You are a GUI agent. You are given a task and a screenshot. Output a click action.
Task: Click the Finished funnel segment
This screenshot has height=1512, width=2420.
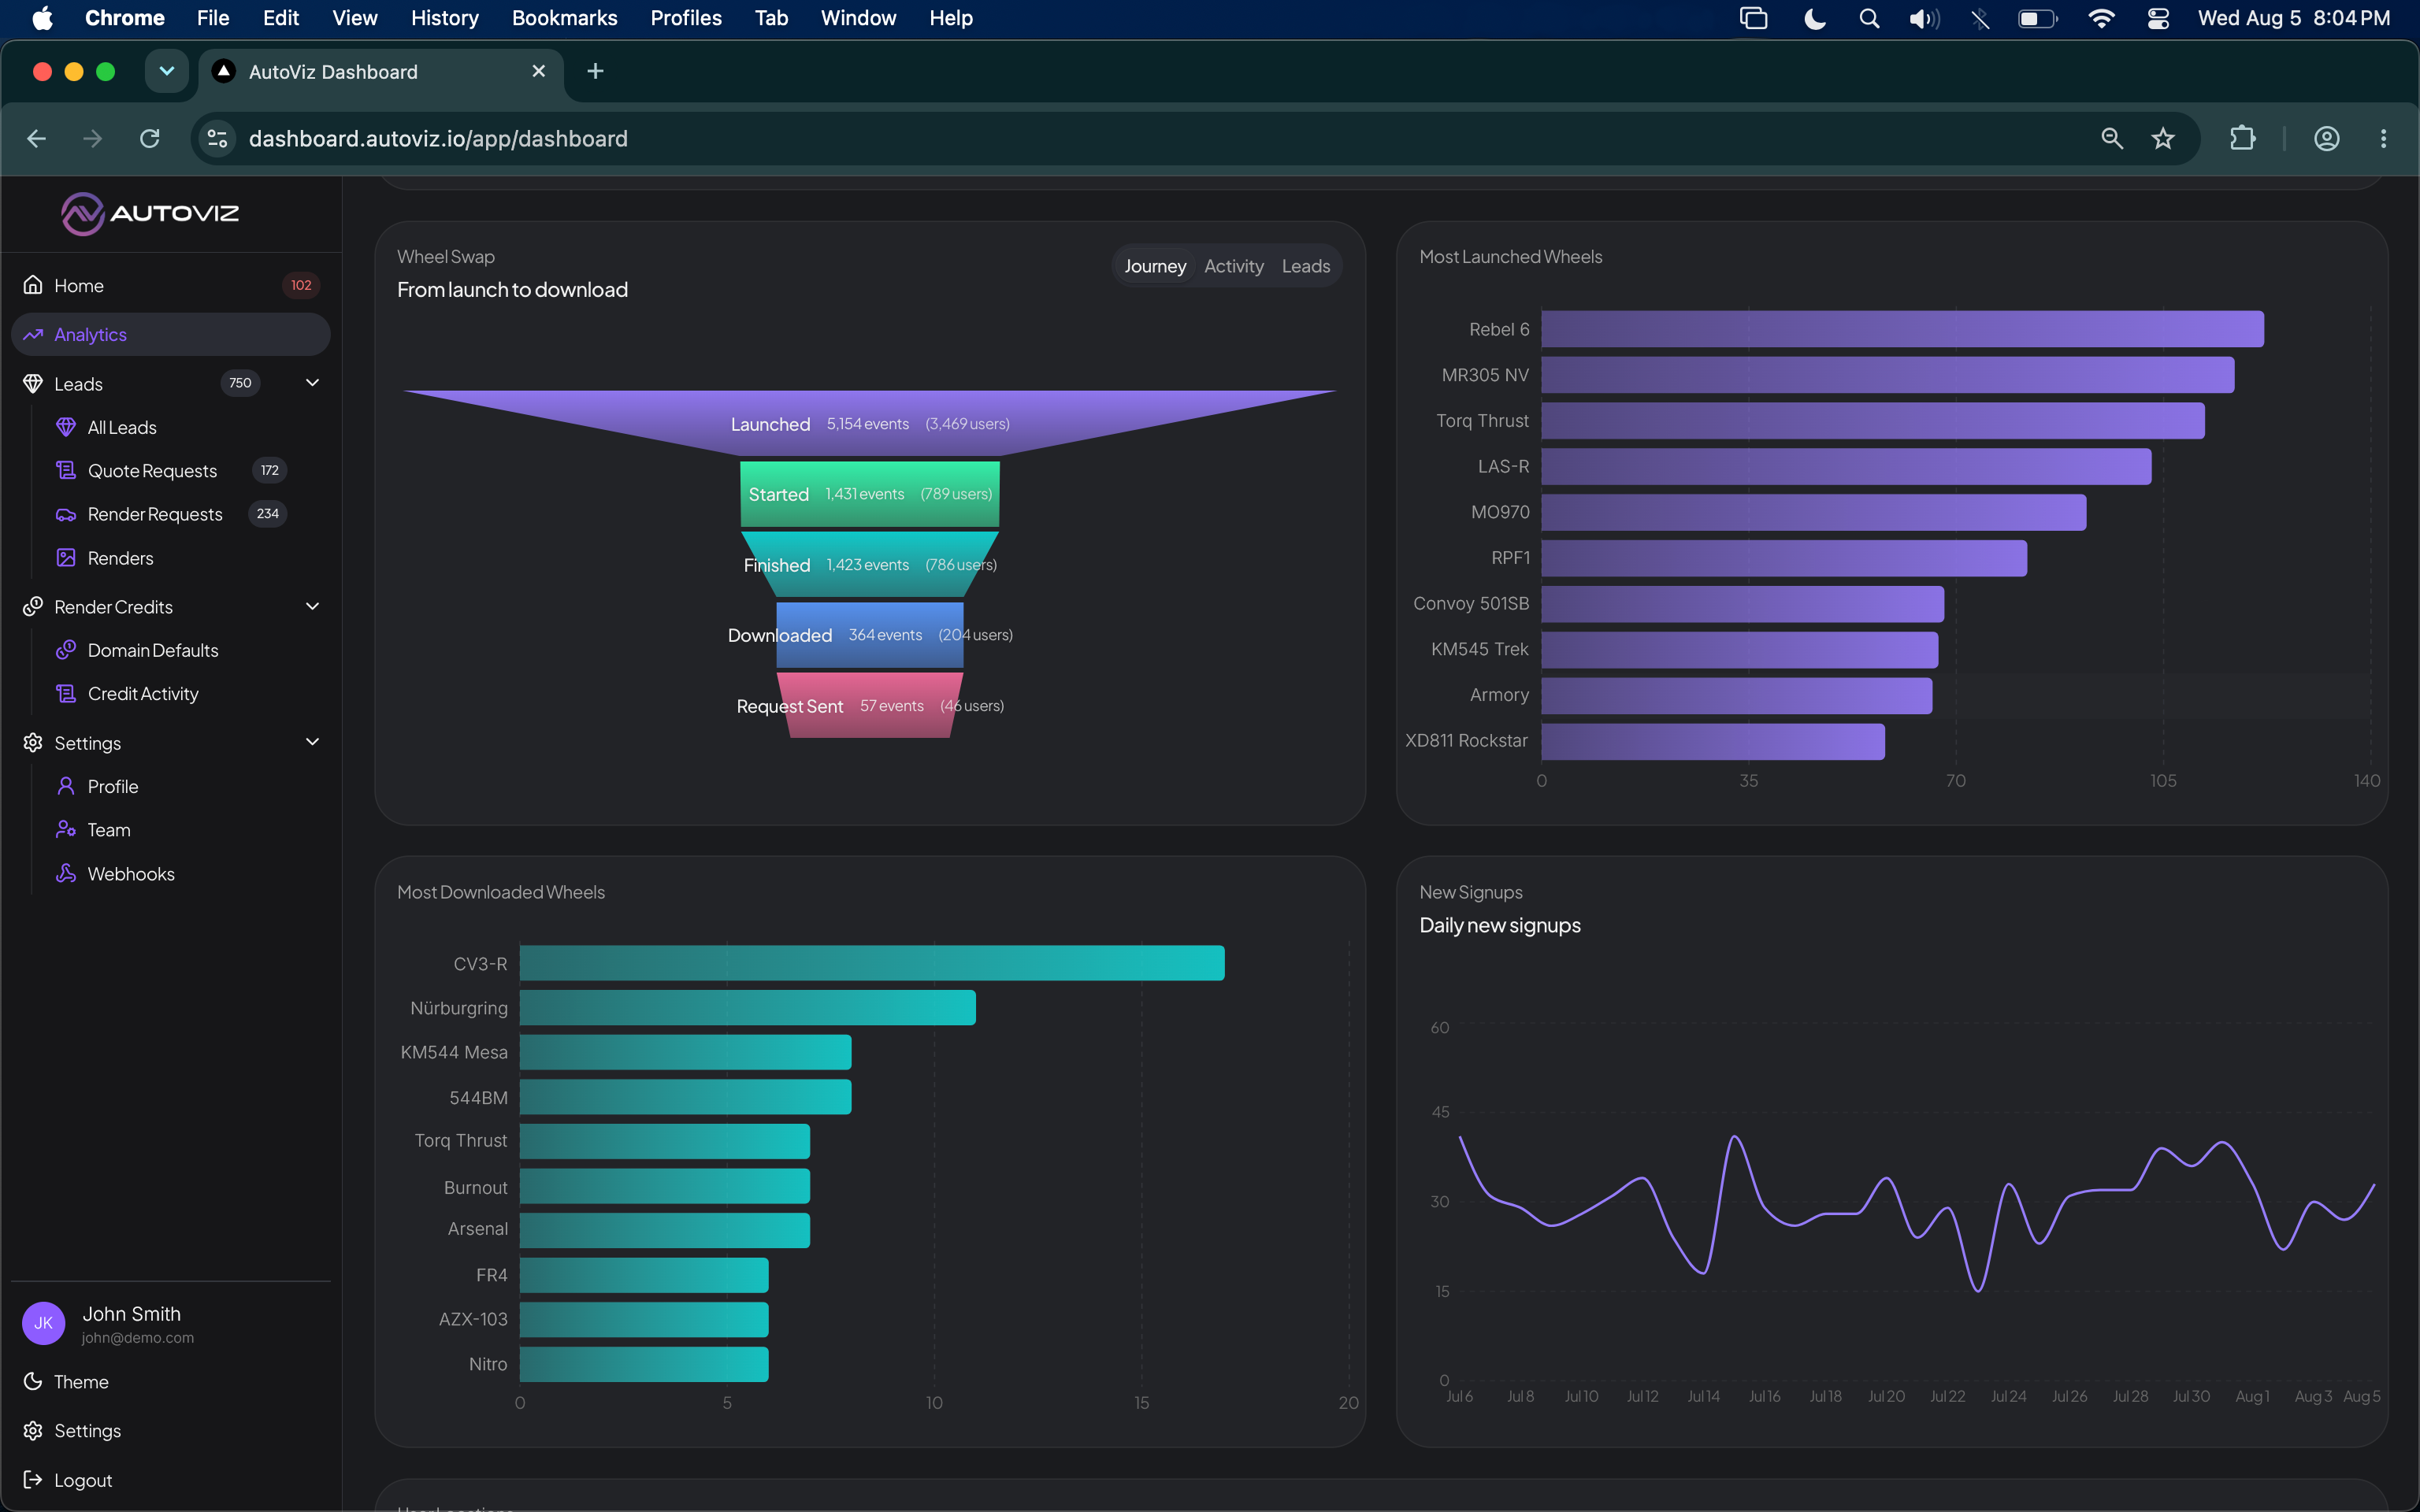click(x=870, y=565)
